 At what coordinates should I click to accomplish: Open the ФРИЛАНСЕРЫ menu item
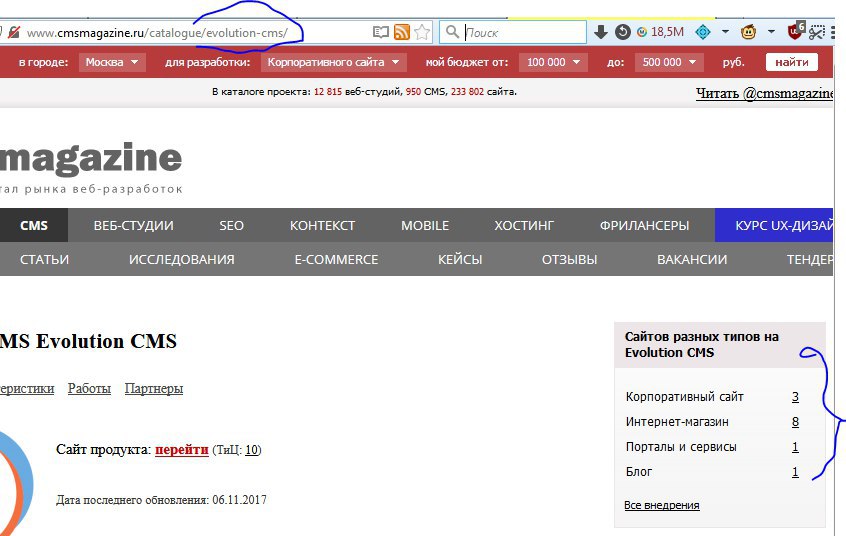point(644,225)
